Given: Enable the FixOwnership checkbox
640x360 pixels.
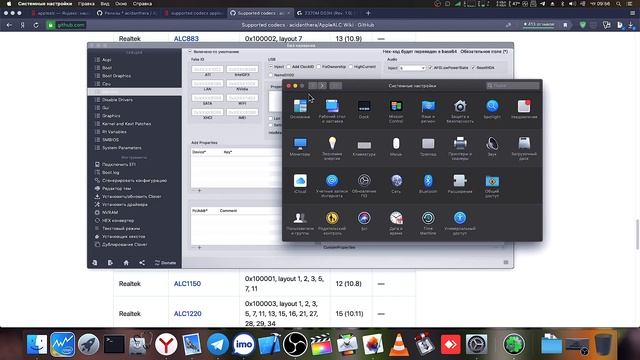Looking at the screenshot, I should (x=318, y=67).
